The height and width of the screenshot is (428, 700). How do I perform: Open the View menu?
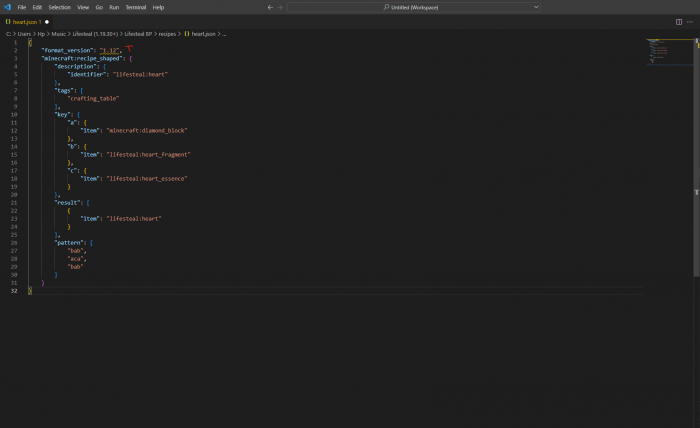pyautogui.click(x=83, y=7)
